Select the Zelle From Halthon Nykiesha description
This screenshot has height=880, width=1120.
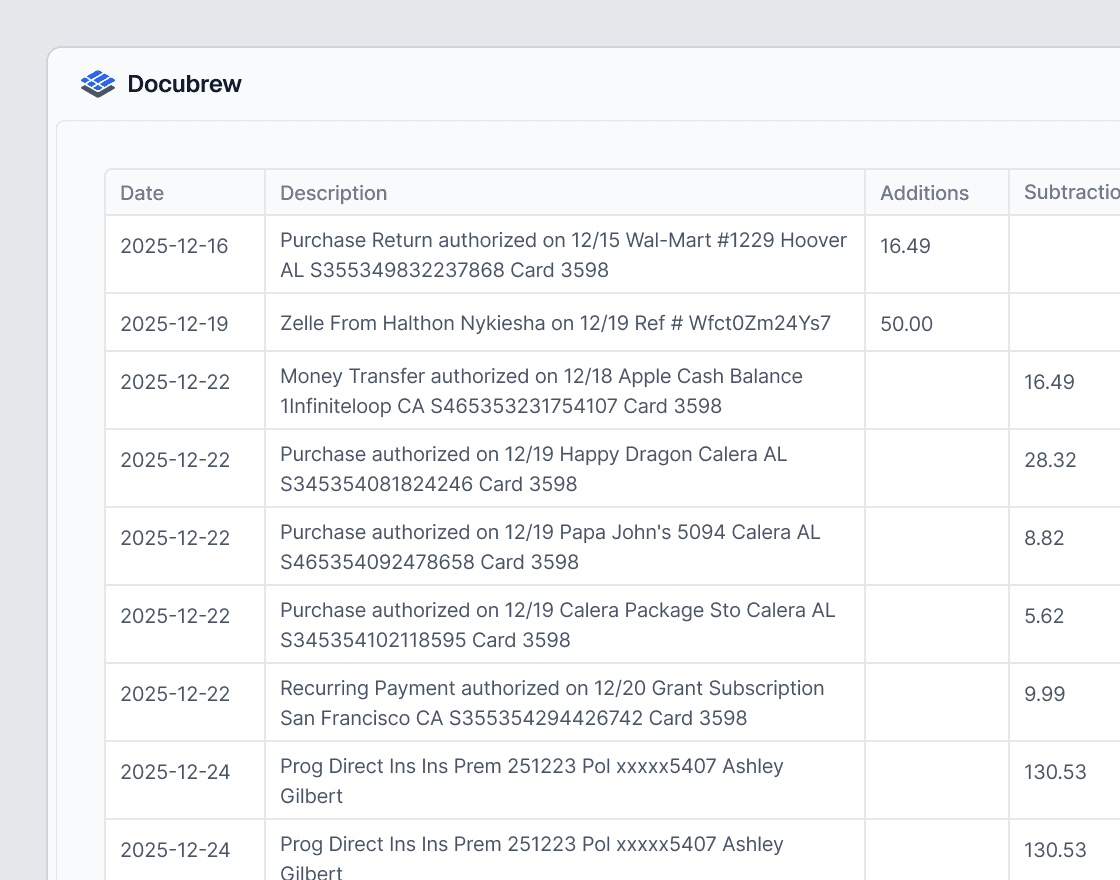(x=555, y=323)
